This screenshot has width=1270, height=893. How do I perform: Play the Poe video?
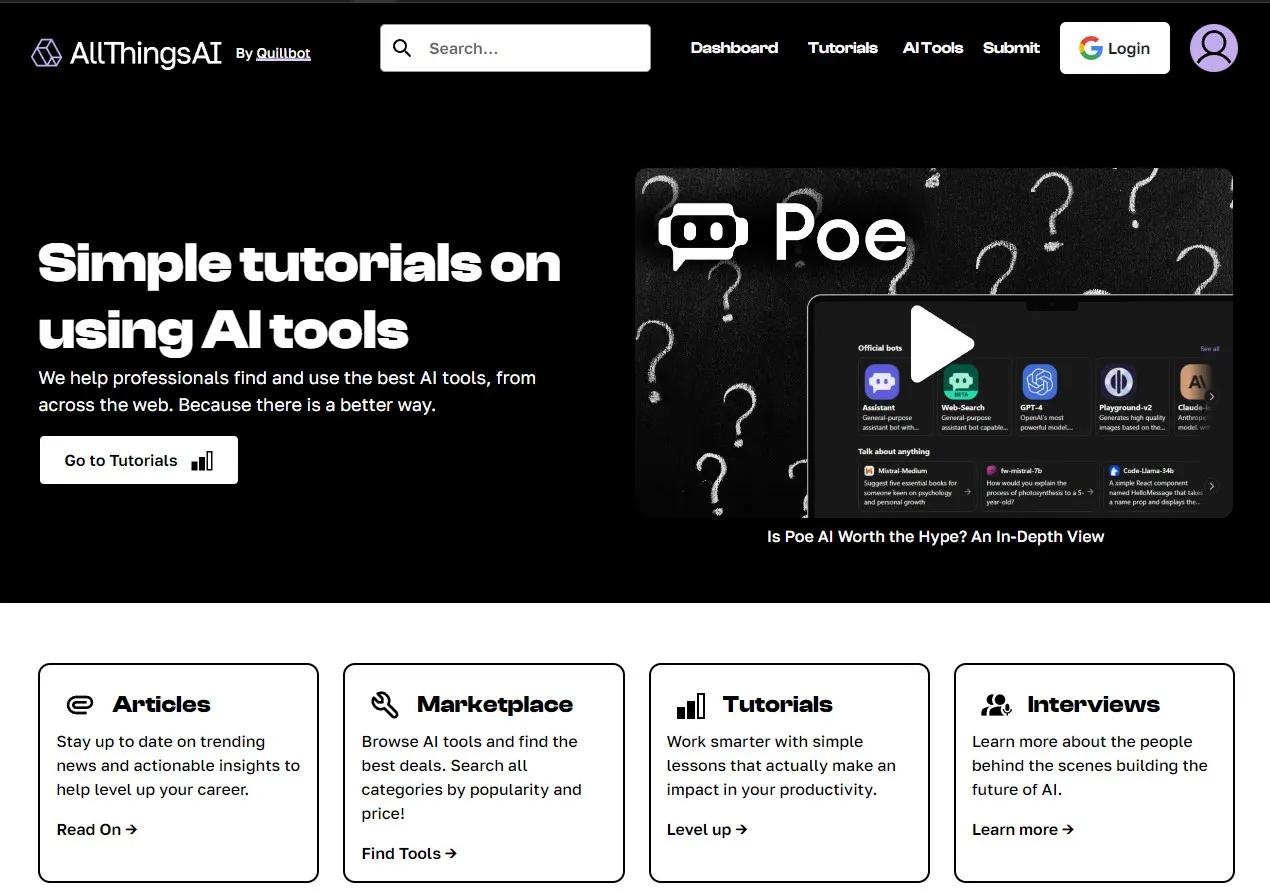pyautogui.click(x=942, y=343)
